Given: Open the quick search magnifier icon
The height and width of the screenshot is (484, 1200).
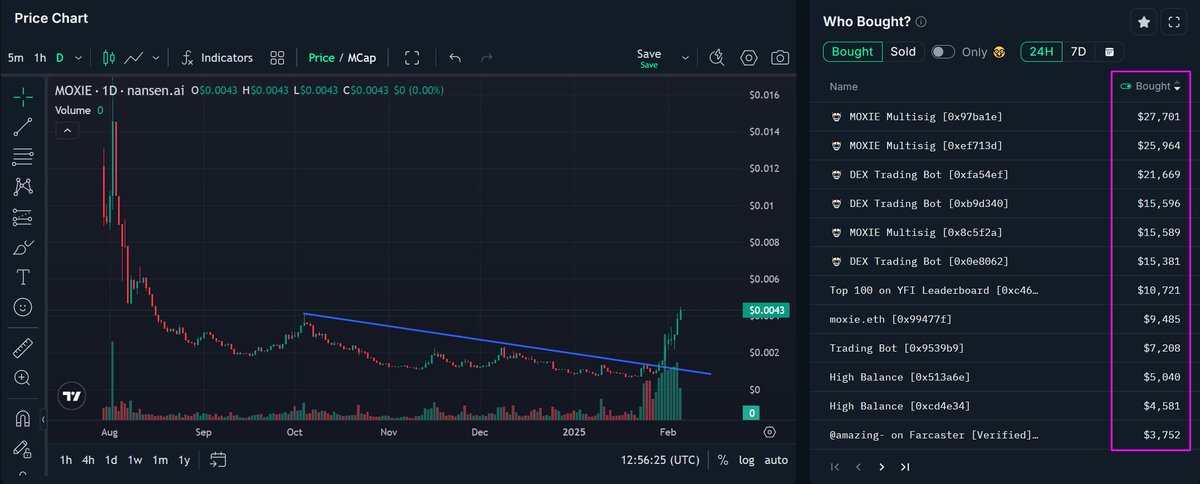Looking at the screenshot, I should [716, 57].
